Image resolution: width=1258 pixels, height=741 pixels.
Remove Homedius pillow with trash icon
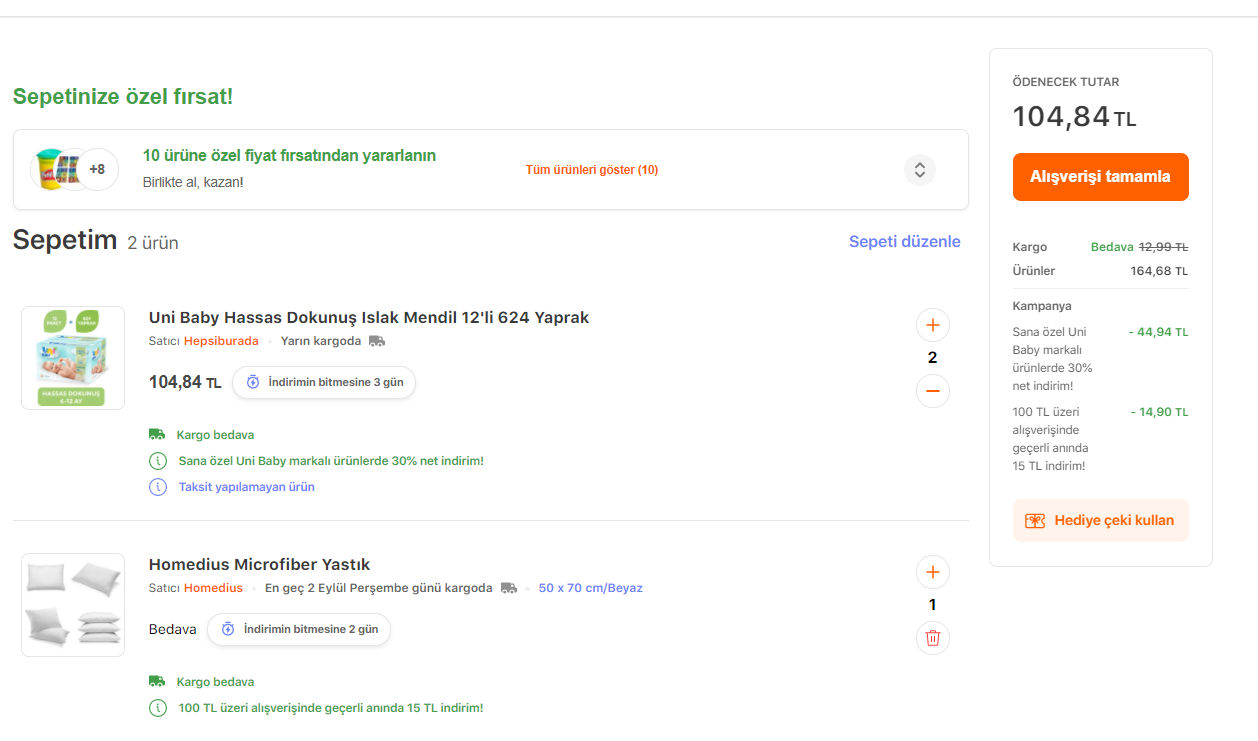click(x=933, y=638)
